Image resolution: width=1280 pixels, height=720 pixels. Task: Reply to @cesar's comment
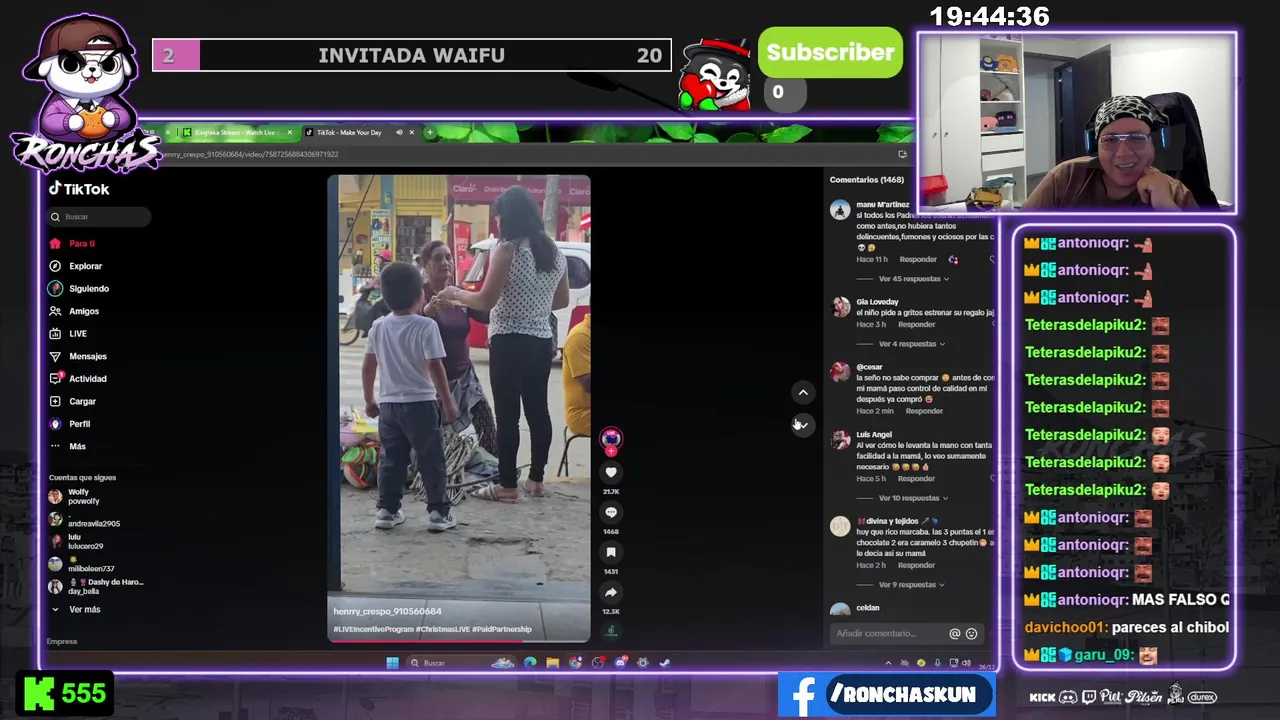tap(924, 411)
